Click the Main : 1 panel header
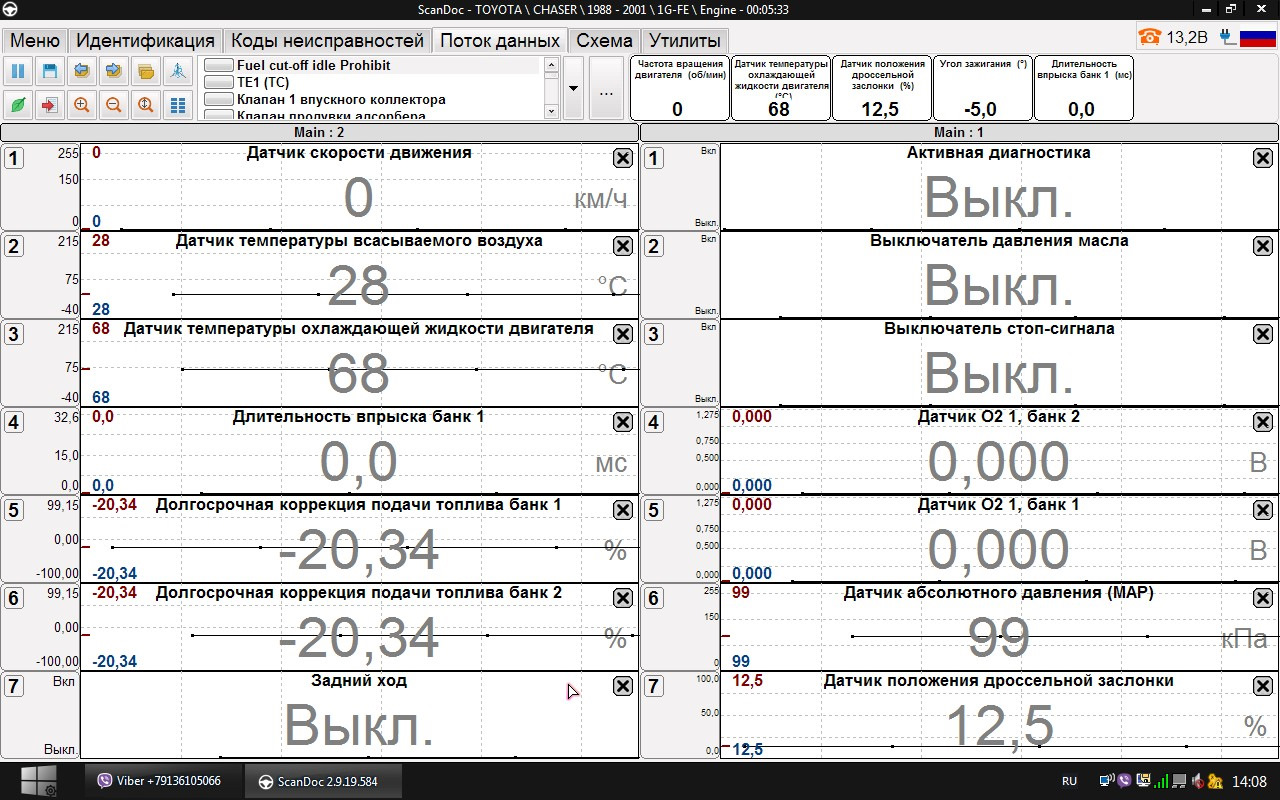 [x=959, y=132]
